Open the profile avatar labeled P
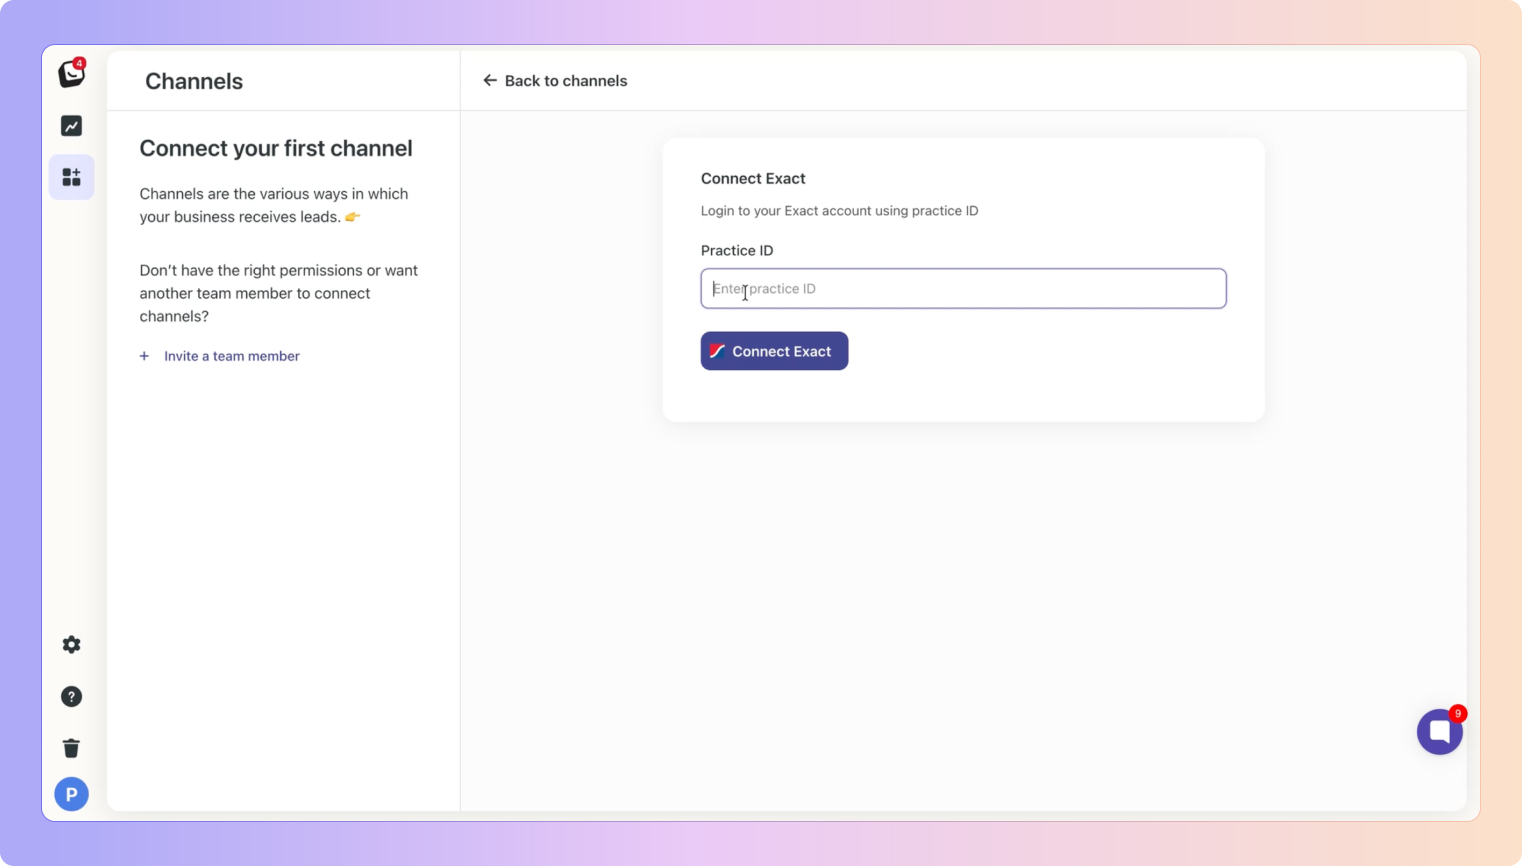This screenshot has width=1522, height=866. click(72, 794)
